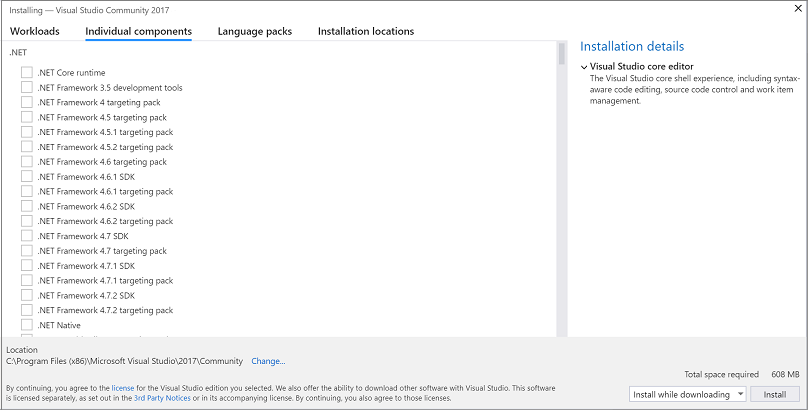Tick .NET Framework 4.6.2 targeting pack
Viewport: 808px width, 410px height.
(27, 221)
